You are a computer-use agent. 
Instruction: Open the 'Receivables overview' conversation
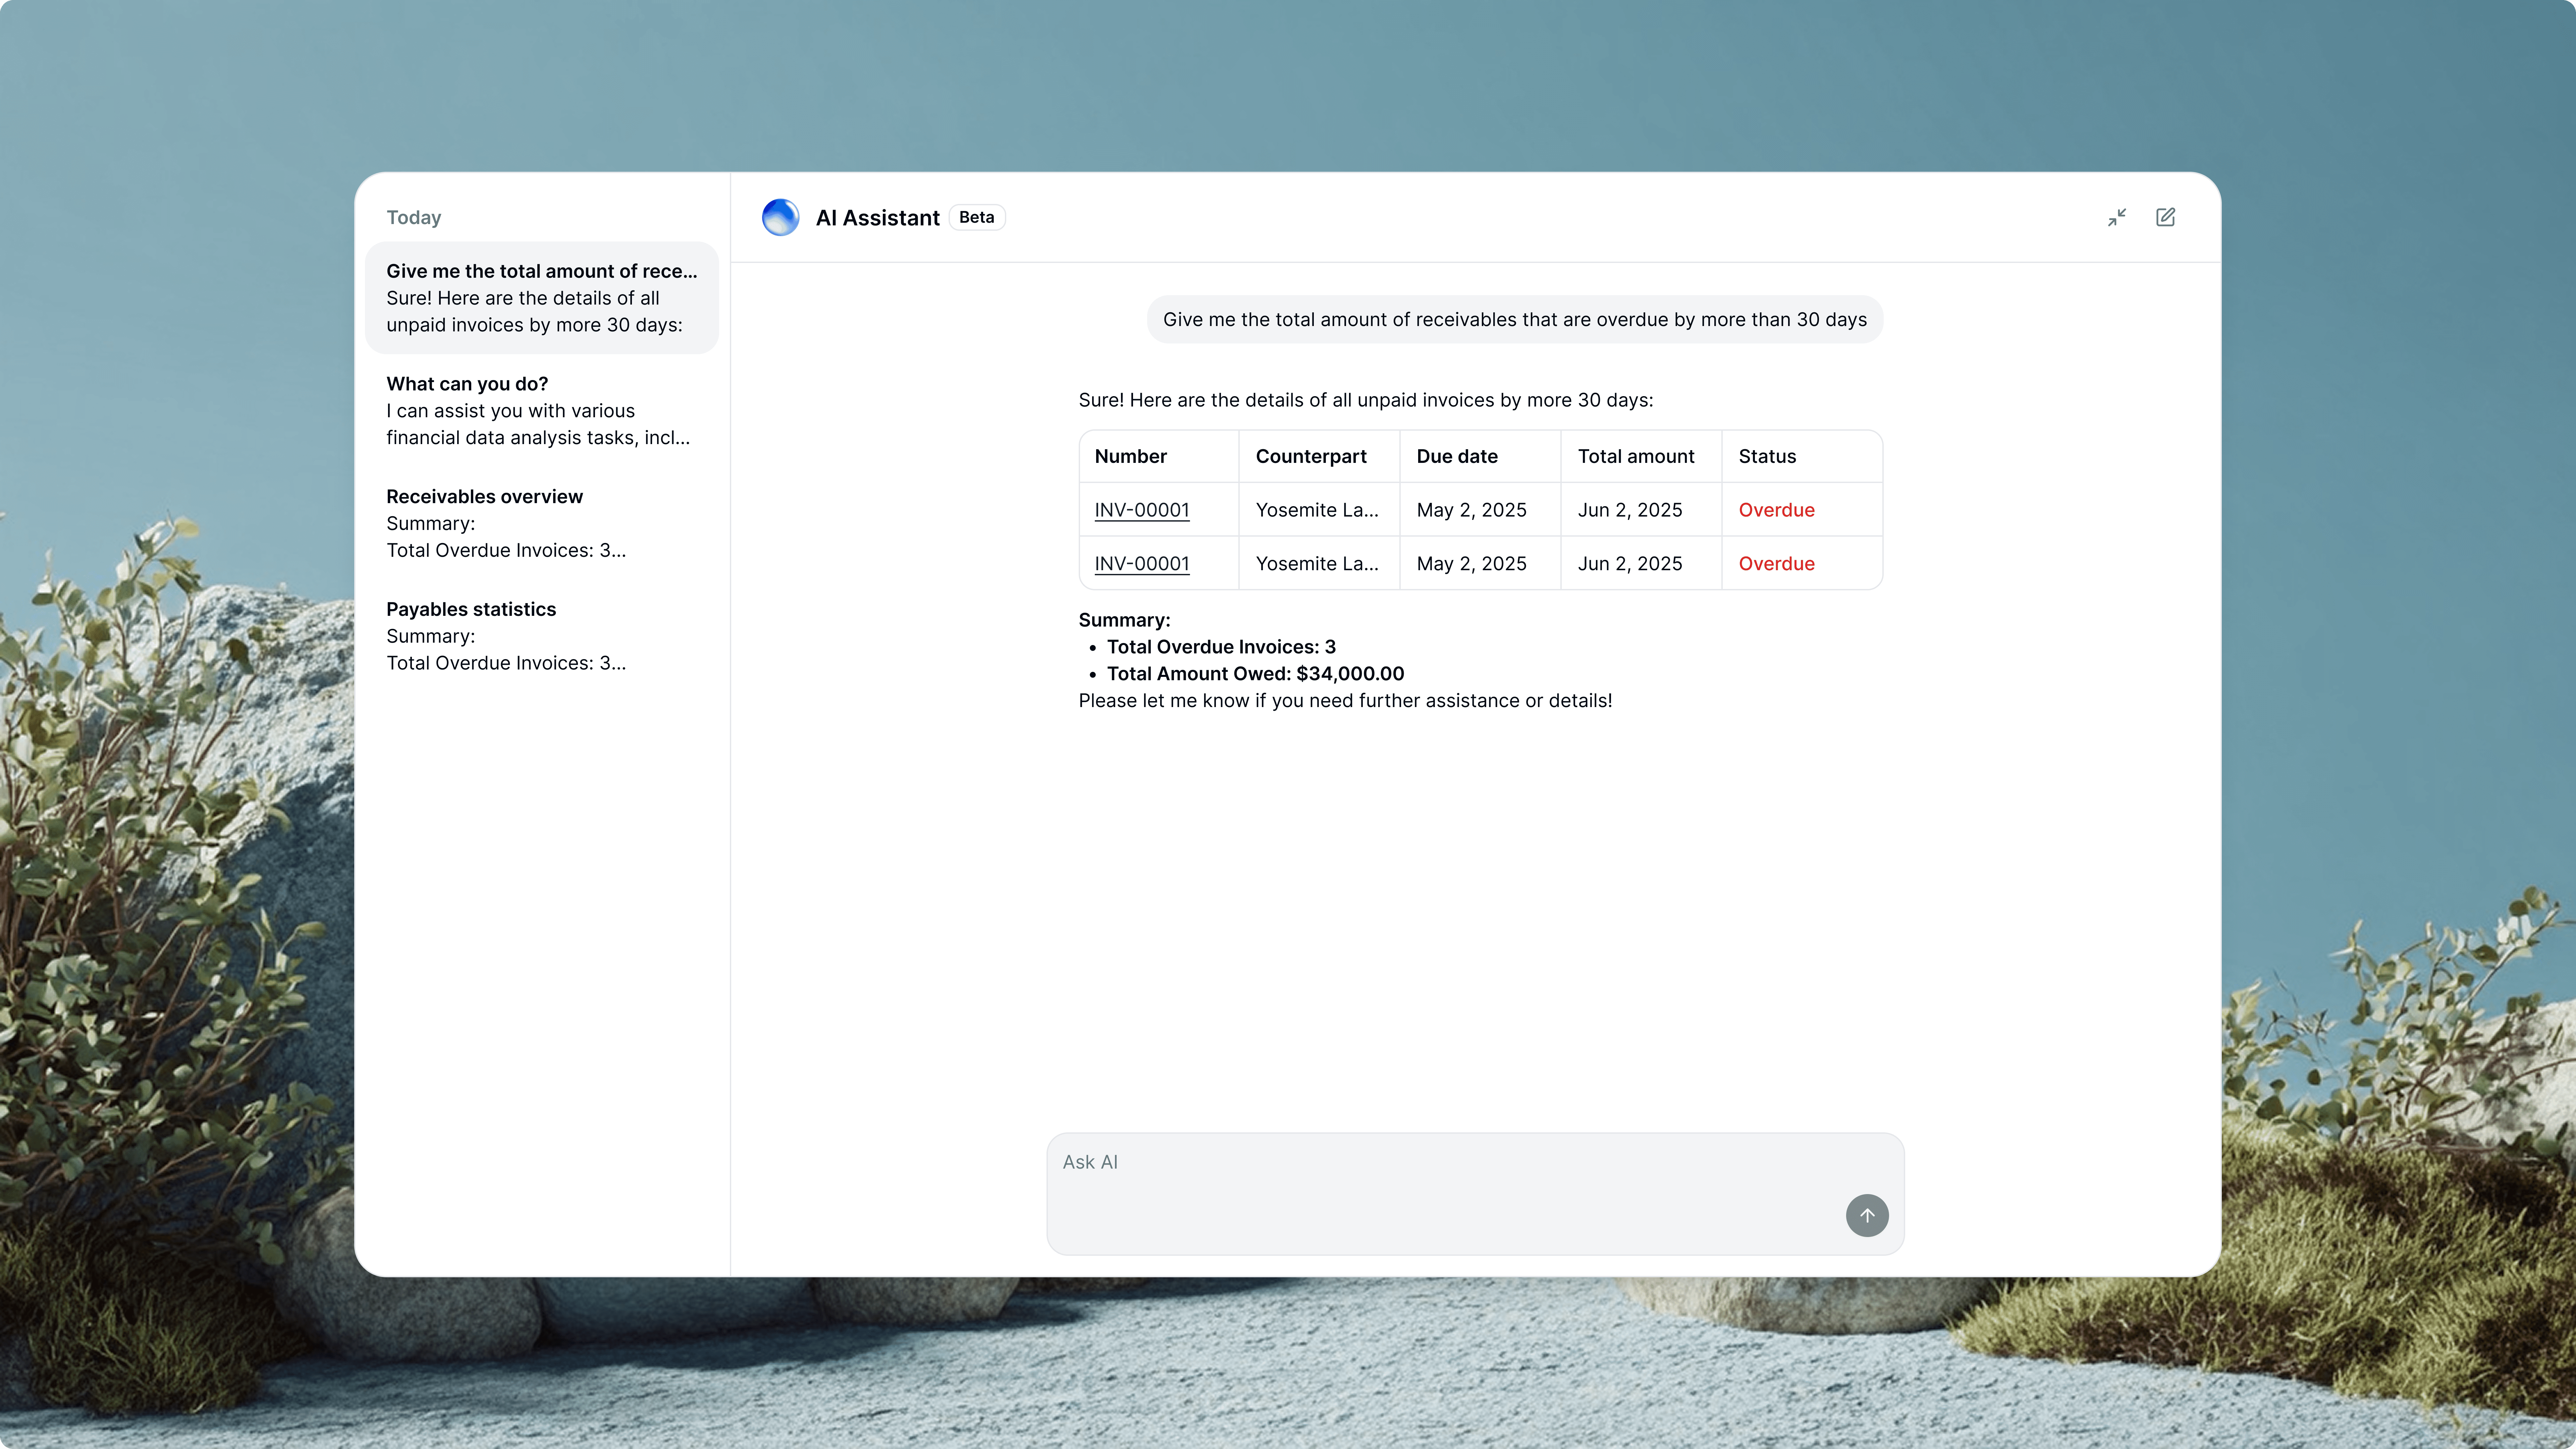click(541, 523)
